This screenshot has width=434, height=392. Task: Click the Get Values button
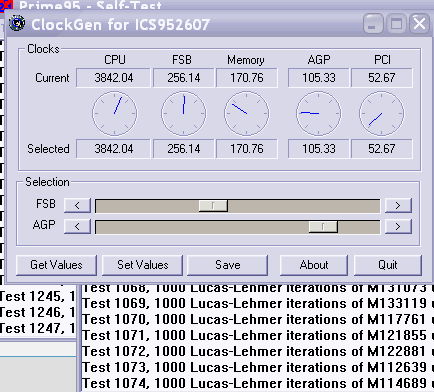pyautogui.click(x=56, y=265)
